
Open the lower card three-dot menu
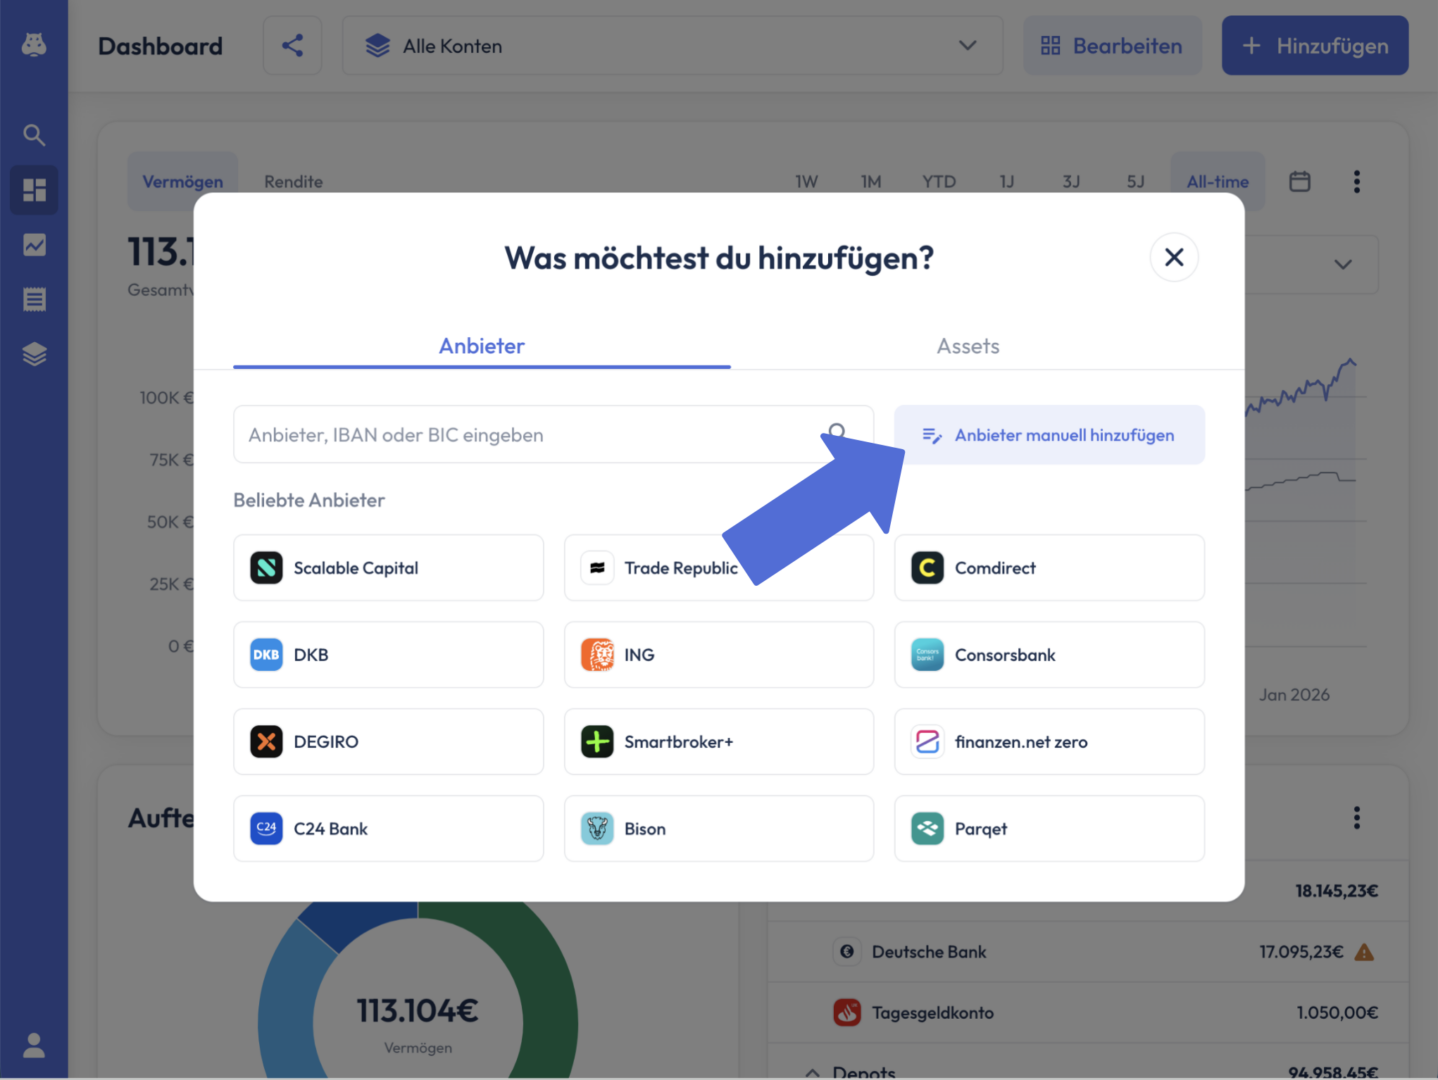1356,818
